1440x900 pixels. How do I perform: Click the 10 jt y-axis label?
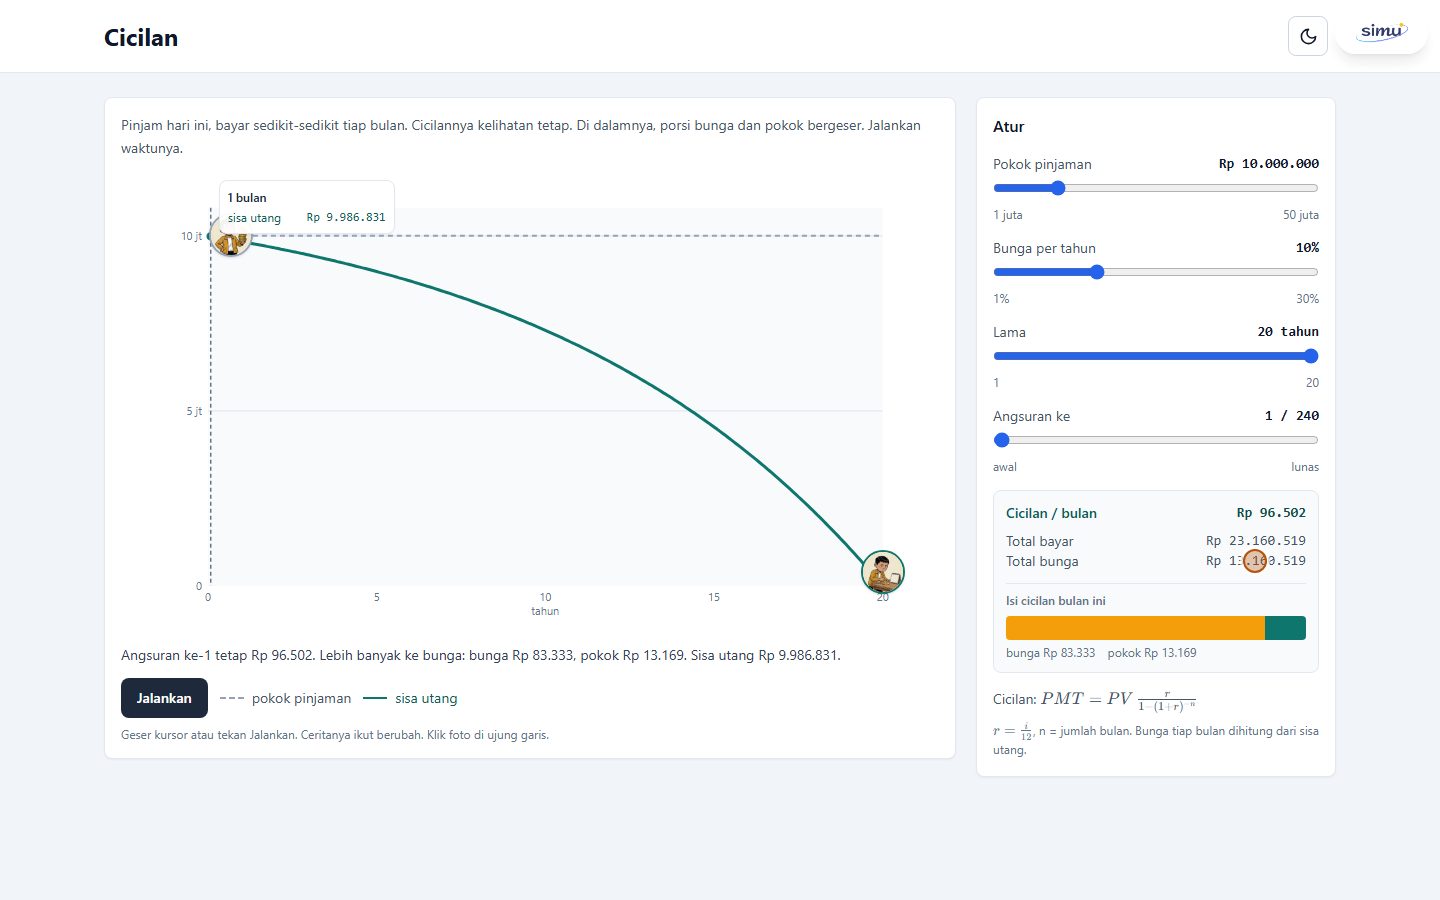pyautogui.click(x=191, y=236)
